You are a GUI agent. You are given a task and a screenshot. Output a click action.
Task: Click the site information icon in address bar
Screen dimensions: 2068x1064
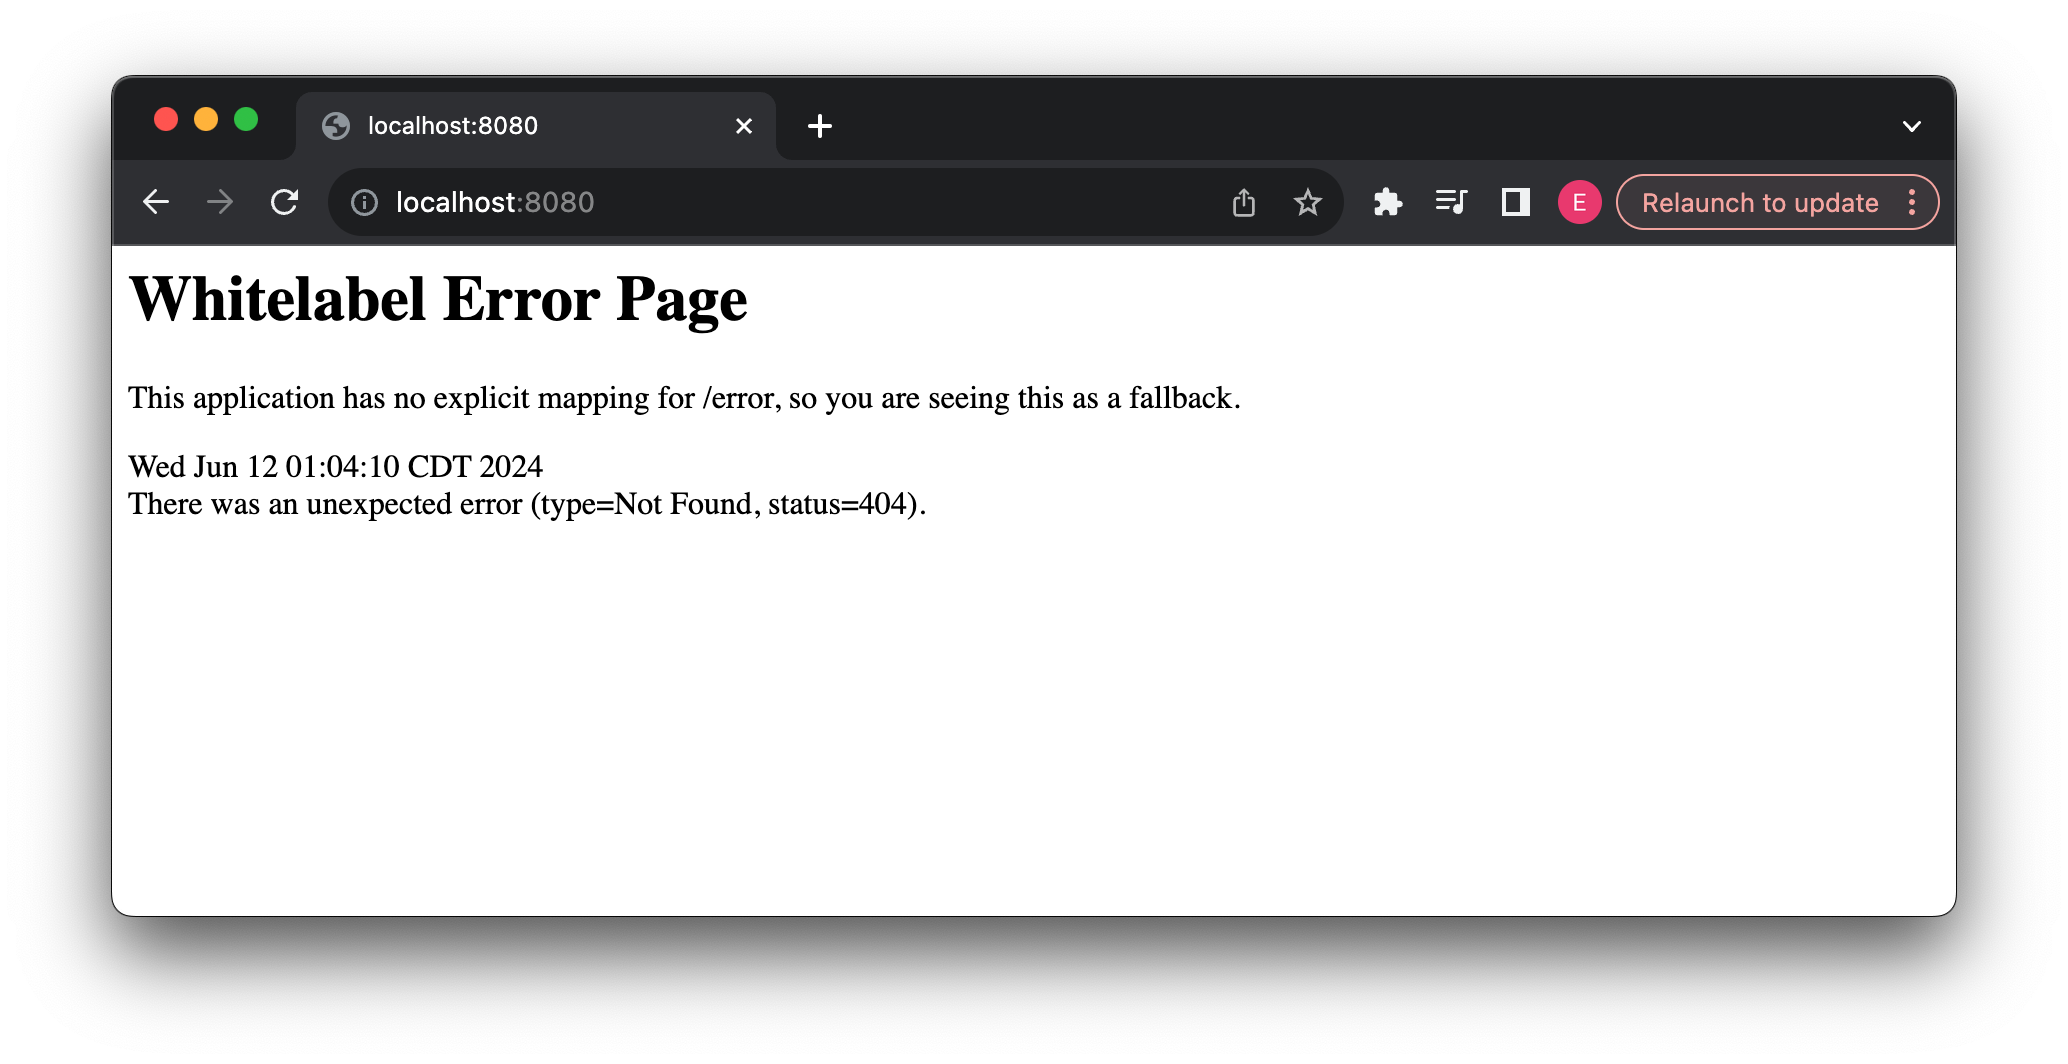coord(363,202)
